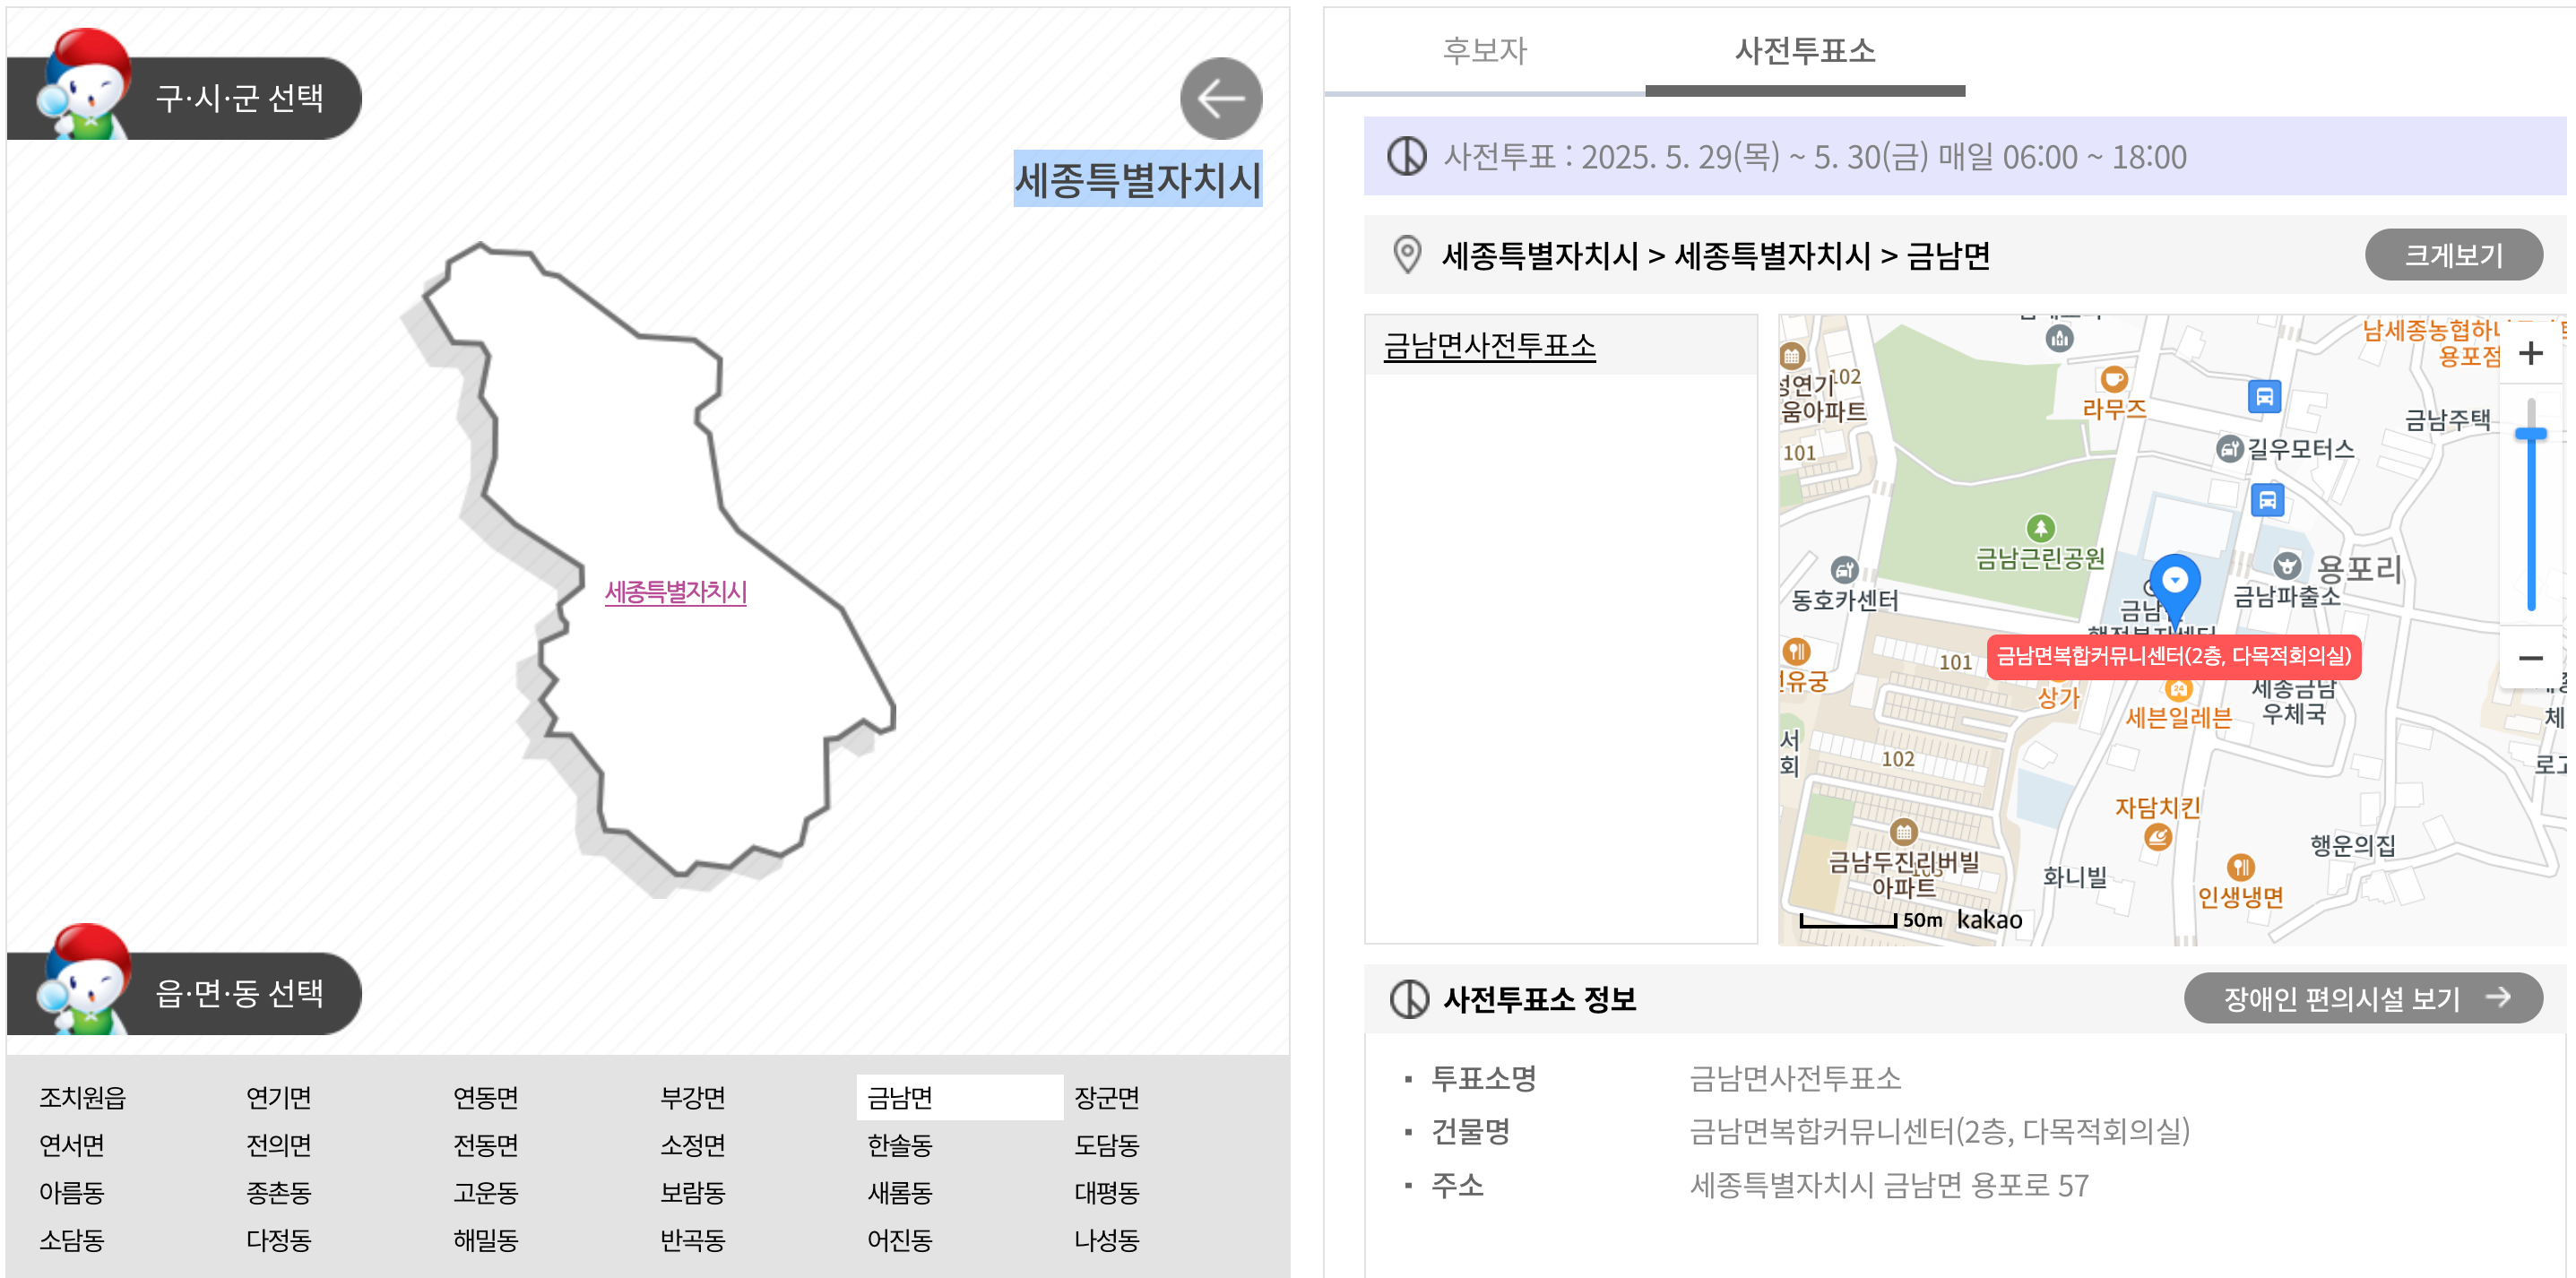Open the 금남면사전투표소 link
Viewport: 2576px width, 1278px height.
(1489, 346)
